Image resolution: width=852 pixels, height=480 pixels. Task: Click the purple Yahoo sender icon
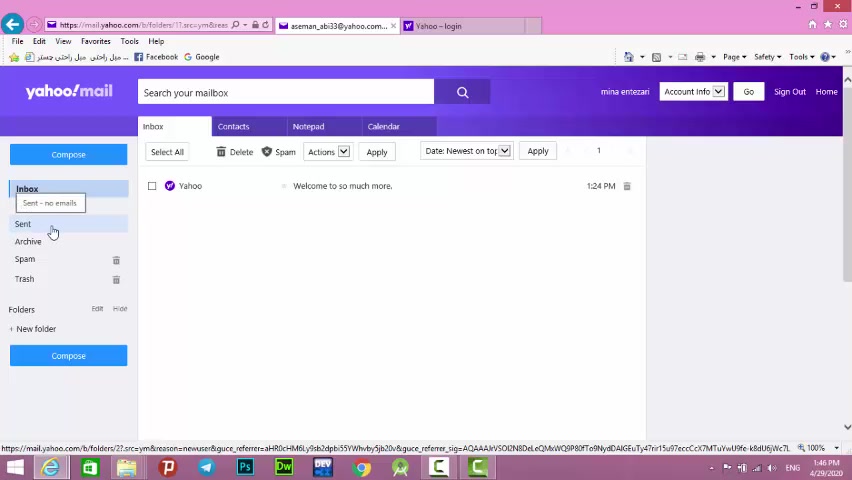click(x=170, y=186)
